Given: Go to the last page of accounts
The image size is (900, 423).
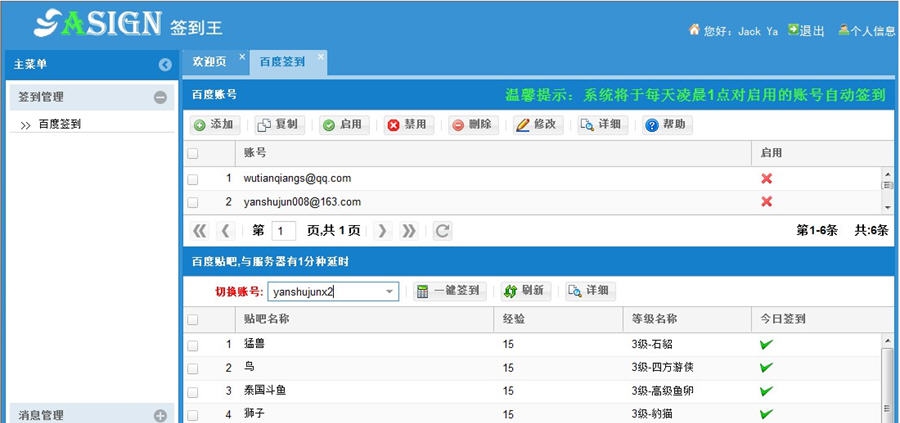Looking at the screenshot, I should pos(409,231).
